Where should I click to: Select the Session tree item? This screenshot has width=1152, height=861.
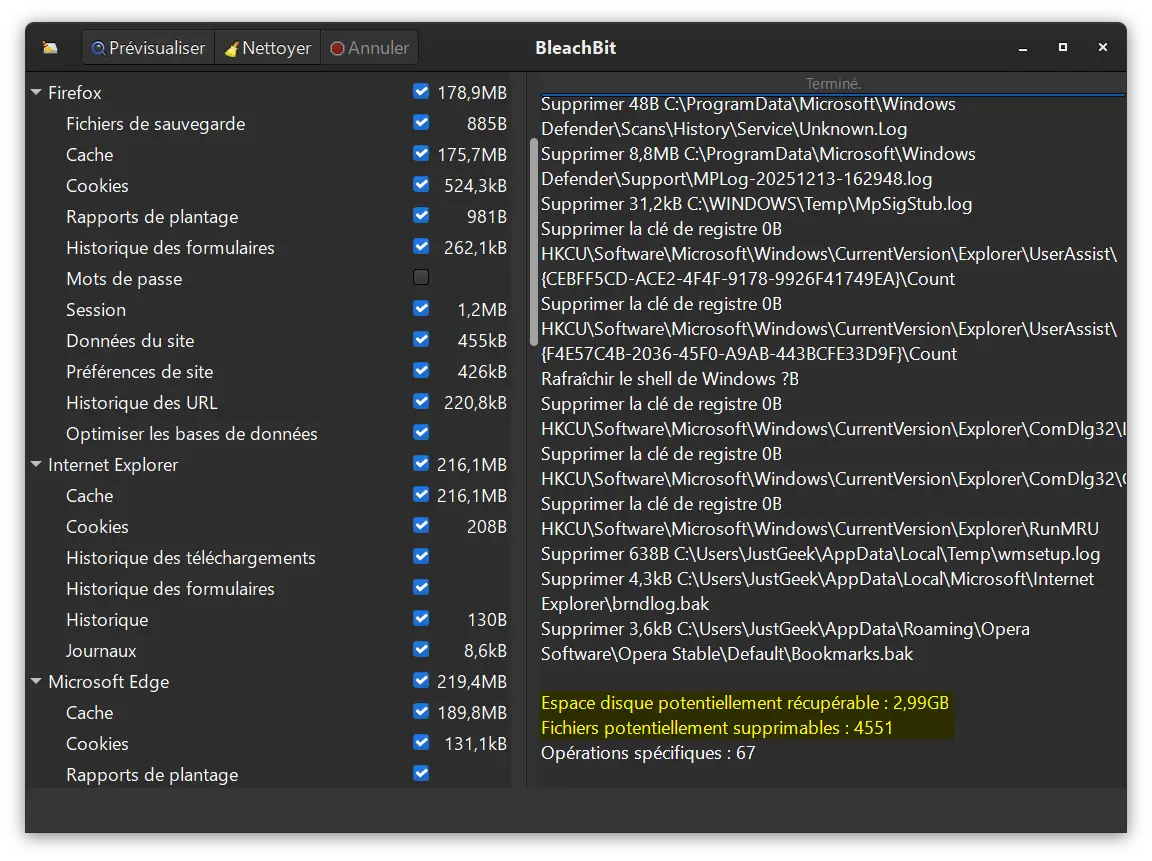96,309
